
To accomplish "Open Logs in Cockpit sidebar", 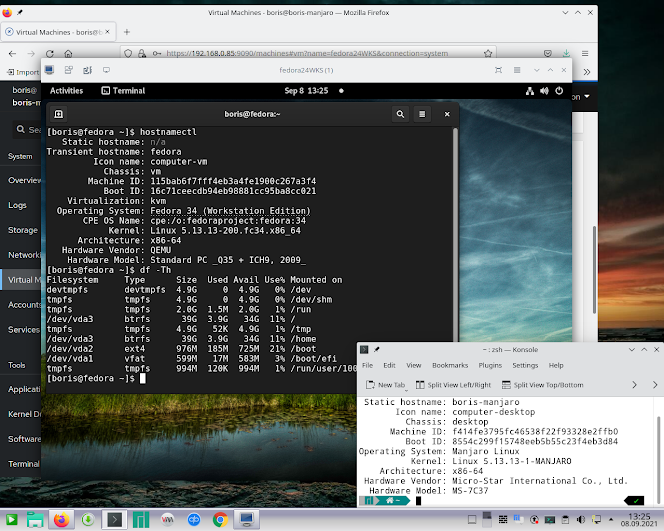I will pyautogui.click(x=17, y=205).
